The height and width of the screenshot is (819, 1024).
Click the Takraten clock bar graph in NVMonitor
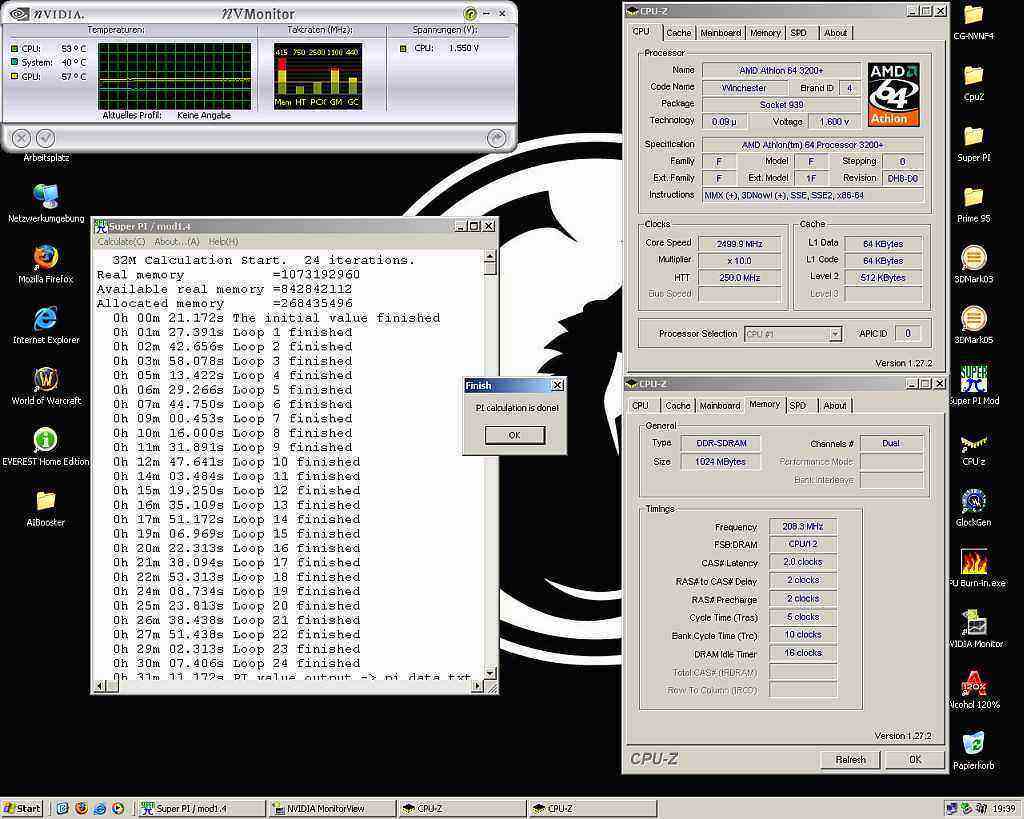[317, 76]
